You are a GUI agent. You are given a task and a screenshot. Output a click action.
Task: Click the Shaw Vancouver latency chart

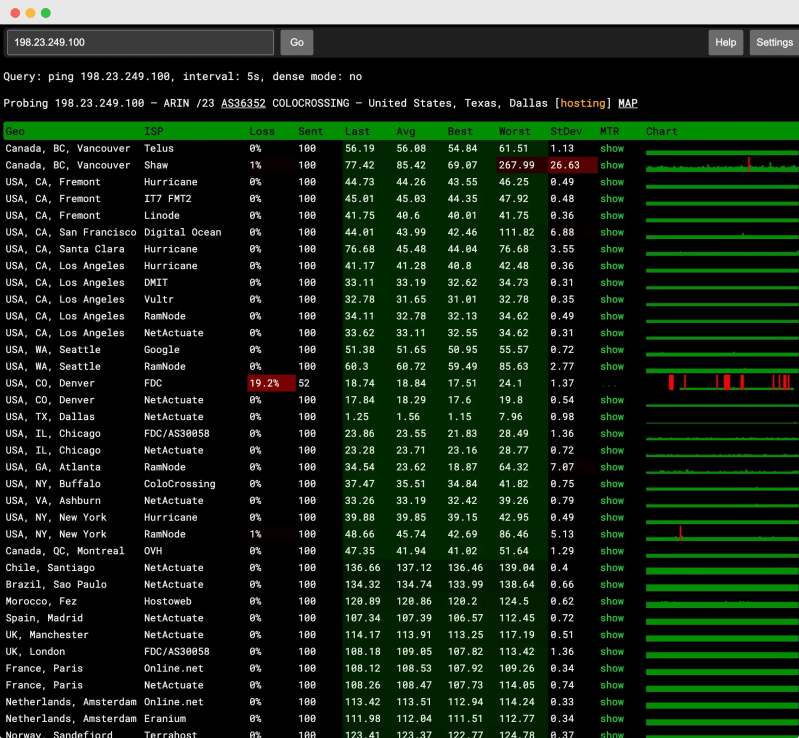(x=722, y=165)
